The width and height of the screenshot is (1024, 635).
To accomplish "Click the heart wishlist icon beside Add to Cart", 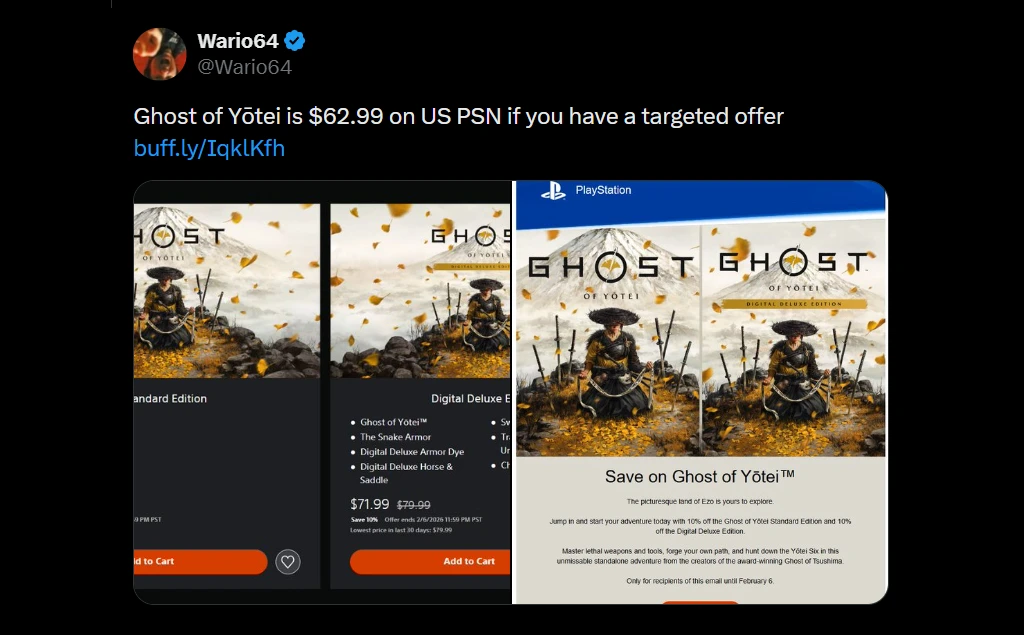I will 287,561.
